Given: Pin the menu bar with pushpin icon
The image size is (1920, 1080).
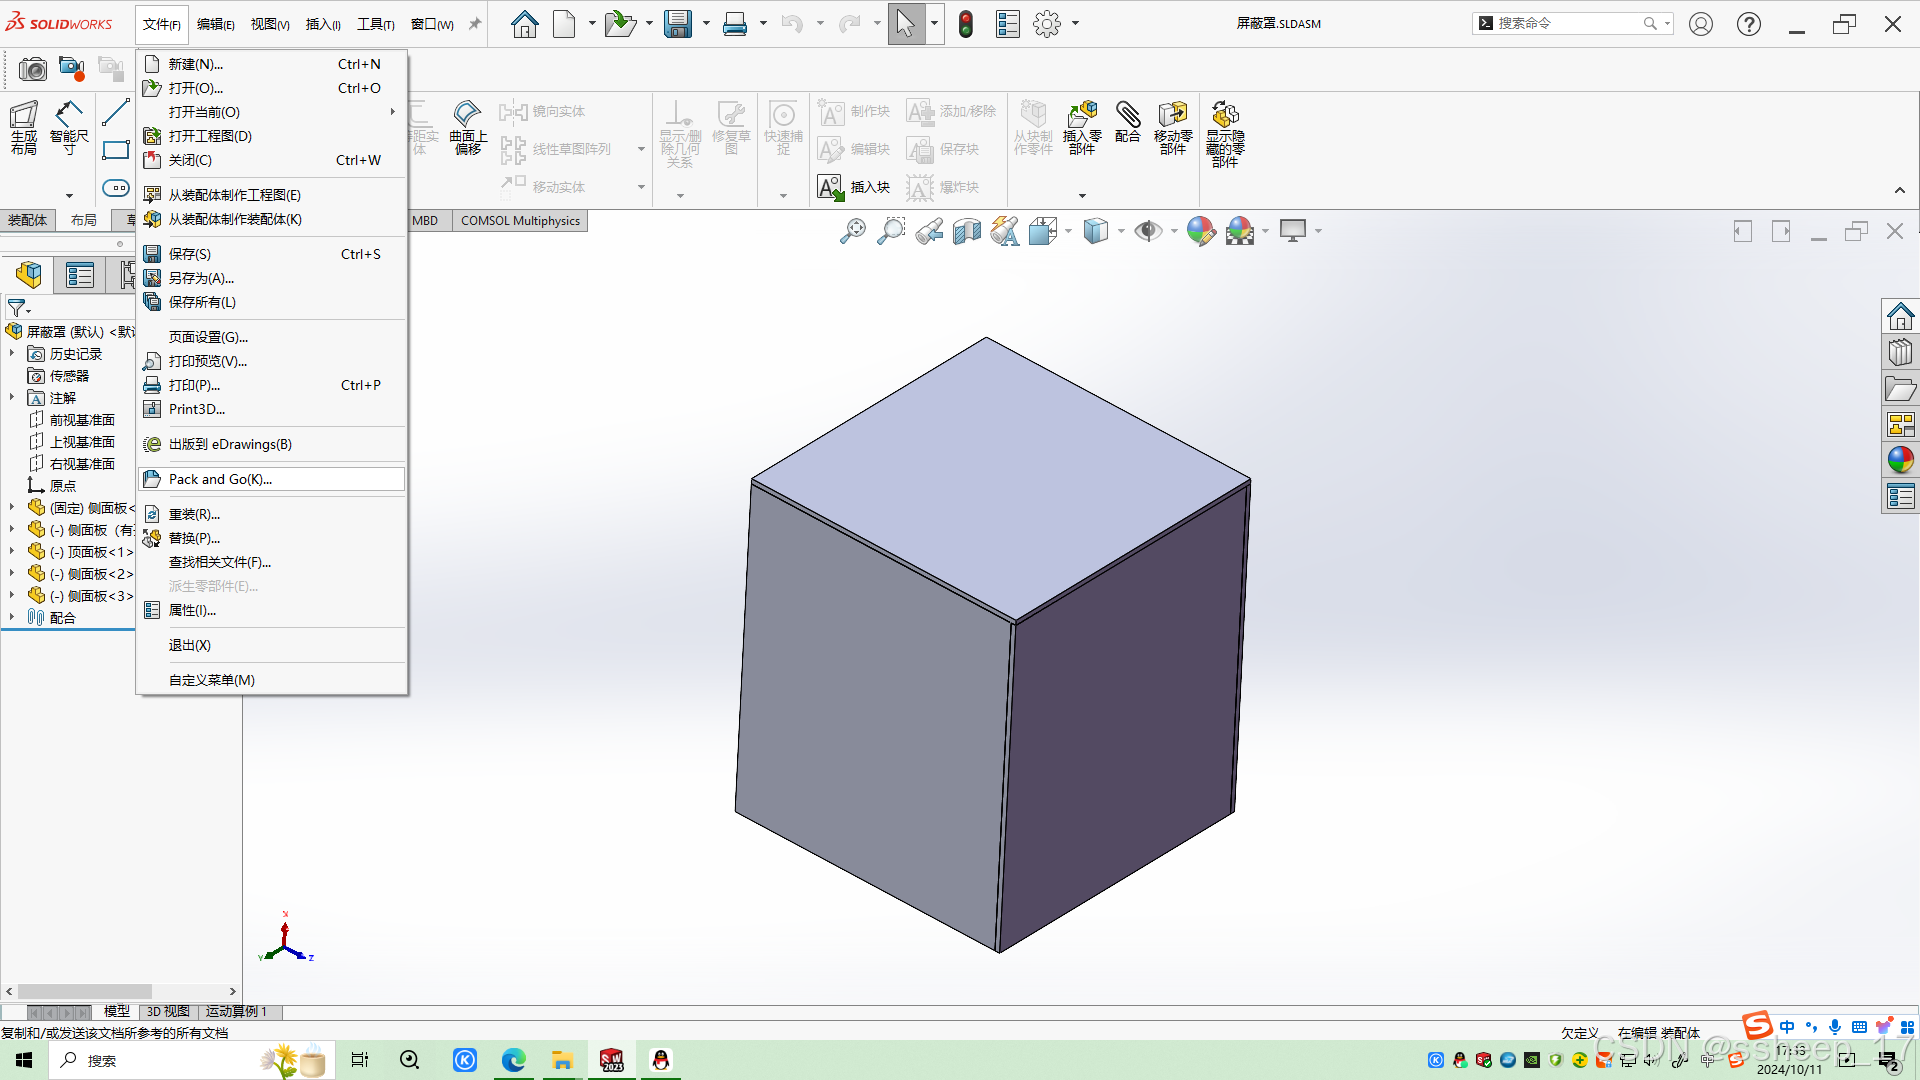Looking at the screenshot, I should (x=475, y=24).
